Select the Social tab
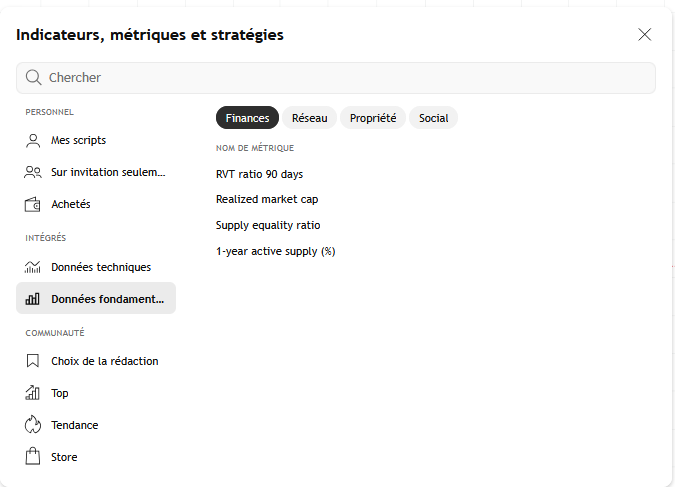 433,118
